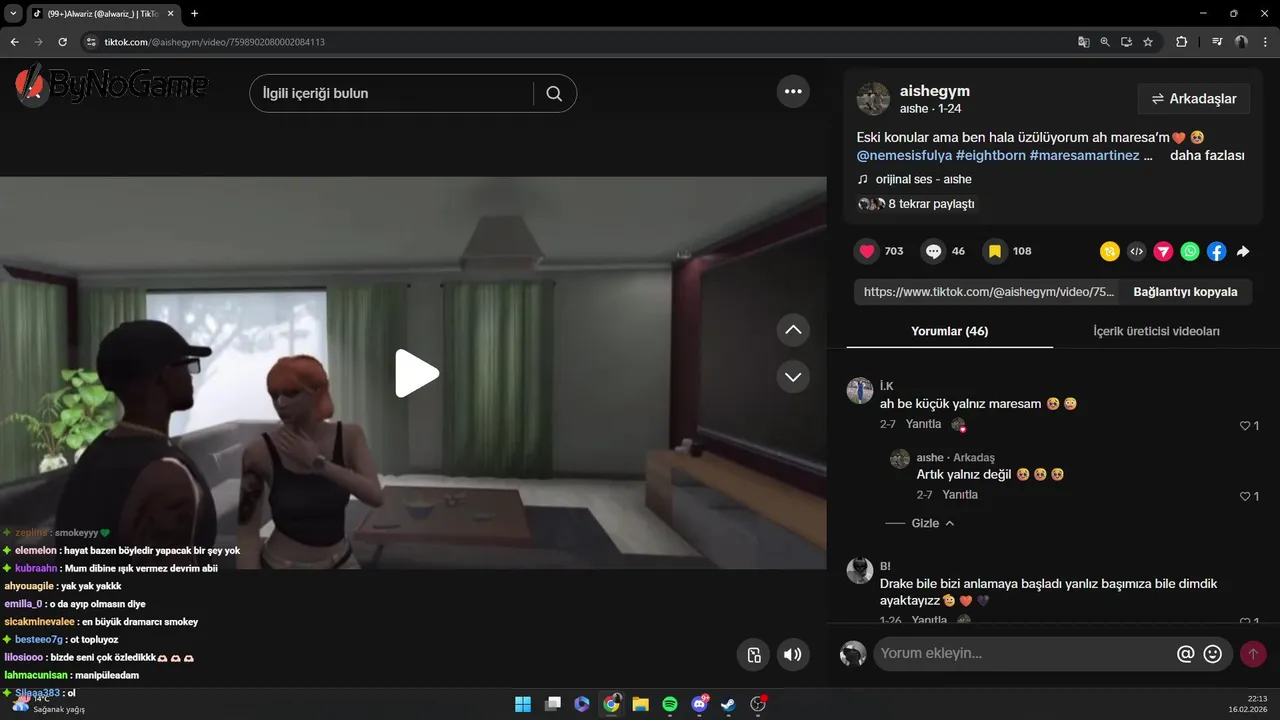Open Steam from the taskbar

tap(729, 704)
